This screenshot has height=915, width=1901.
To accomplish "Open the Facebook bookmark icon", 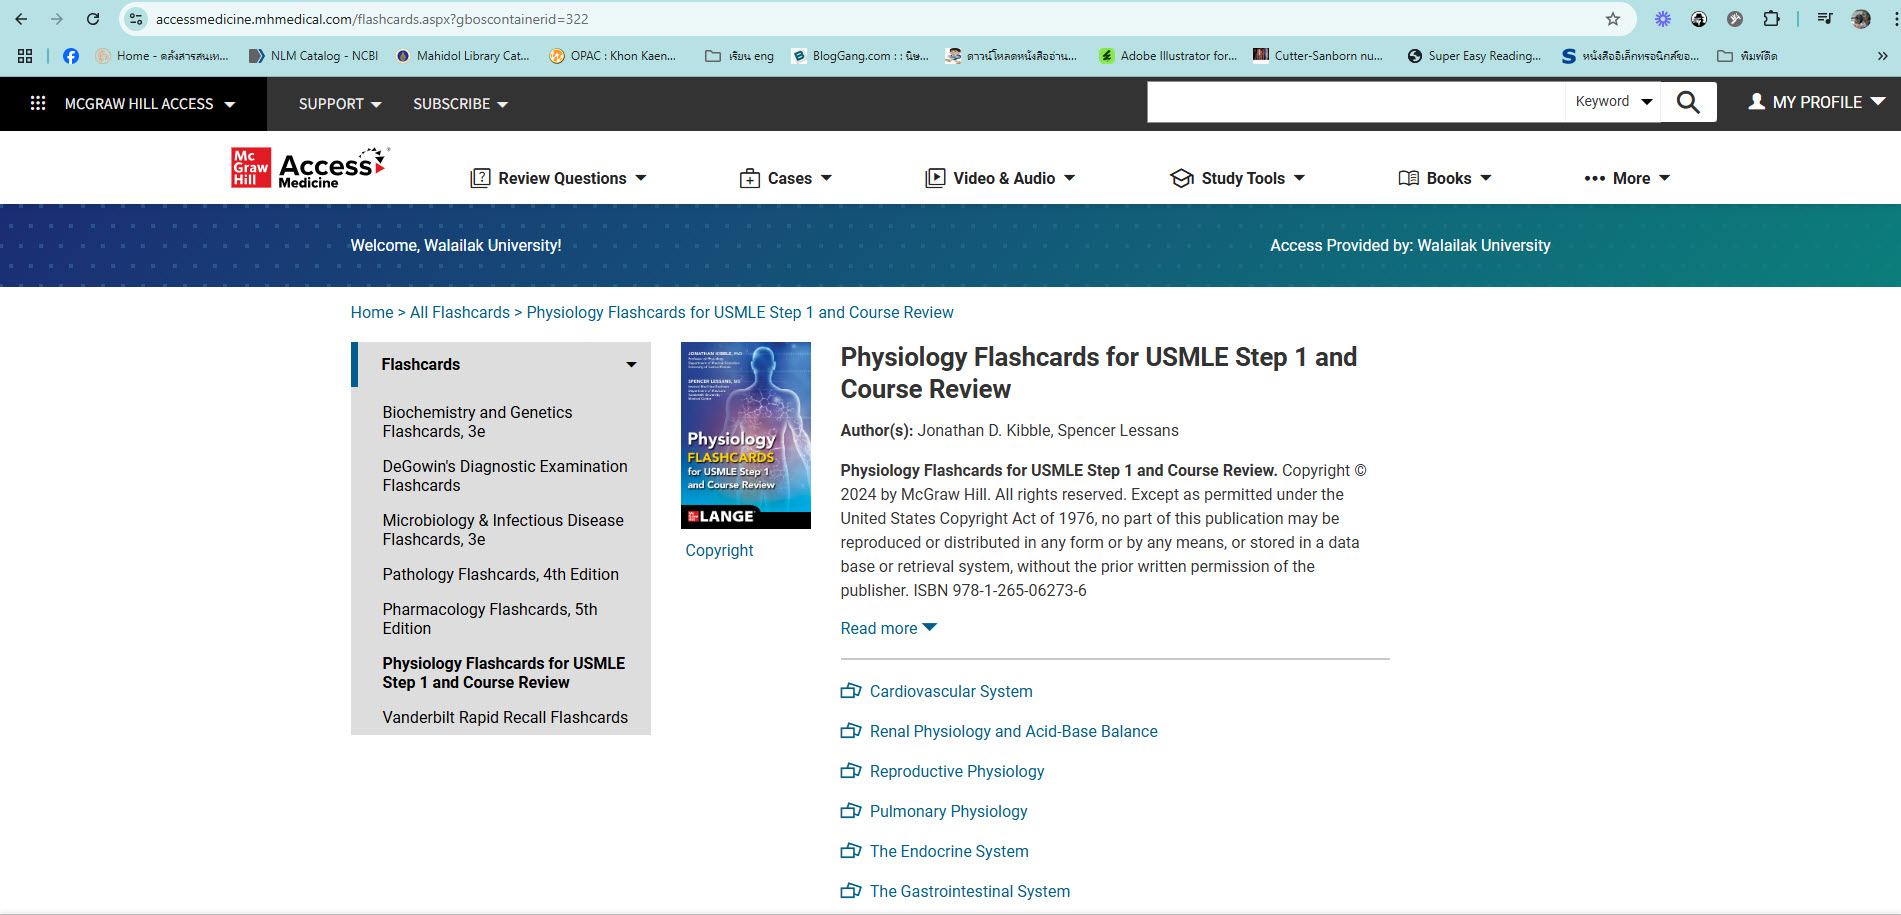I will pyautogui.click(x=71, y=56).
